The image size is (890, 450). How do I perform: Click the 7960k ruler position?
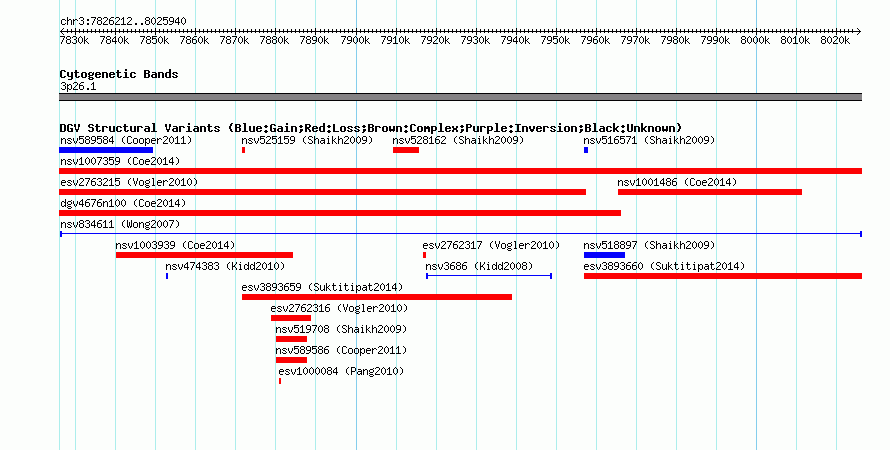[x=595, y=40]
